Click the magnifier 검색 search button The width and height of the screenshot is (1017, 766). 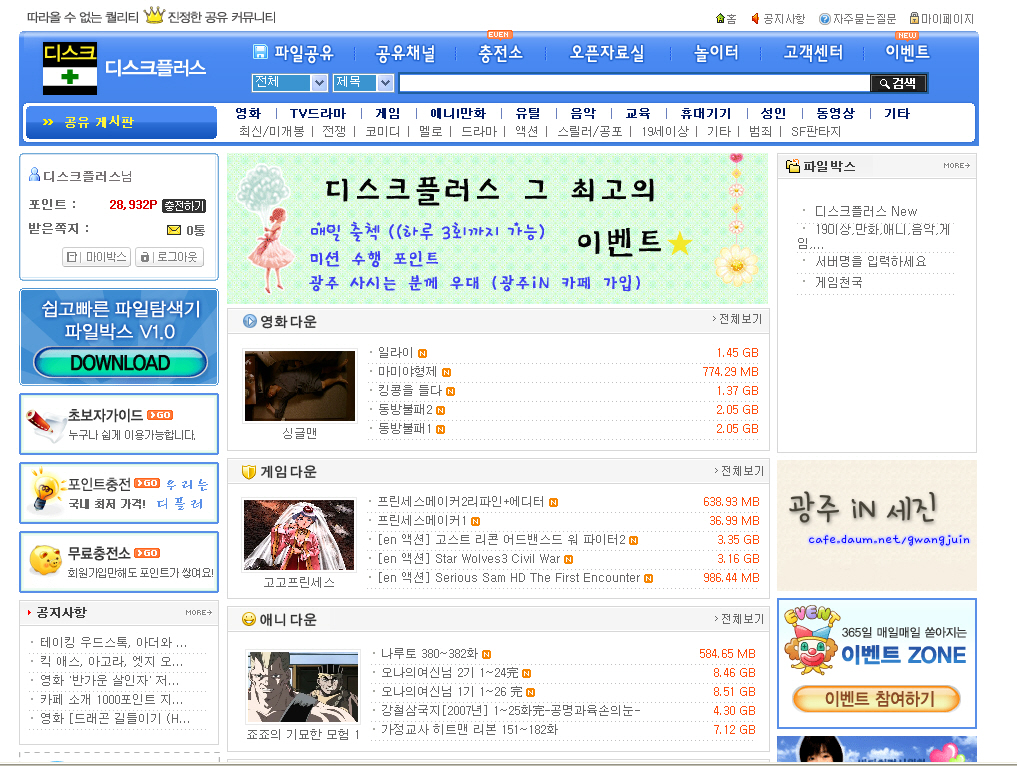(x=898, y=83)
